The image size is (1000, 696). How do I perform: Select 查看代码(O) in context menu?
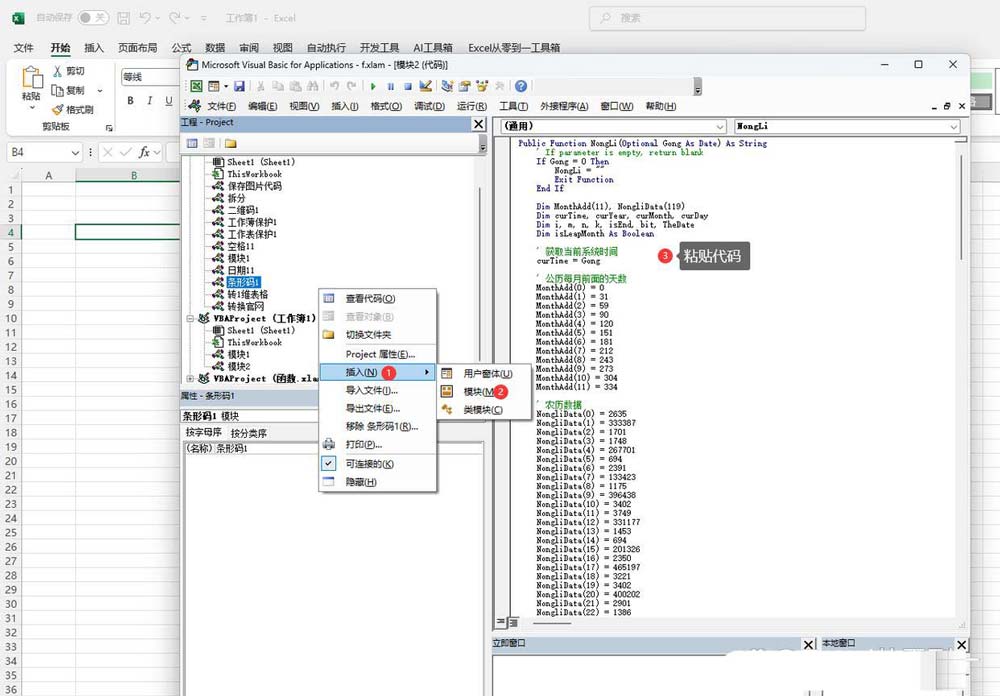click(x=378, y=298)
